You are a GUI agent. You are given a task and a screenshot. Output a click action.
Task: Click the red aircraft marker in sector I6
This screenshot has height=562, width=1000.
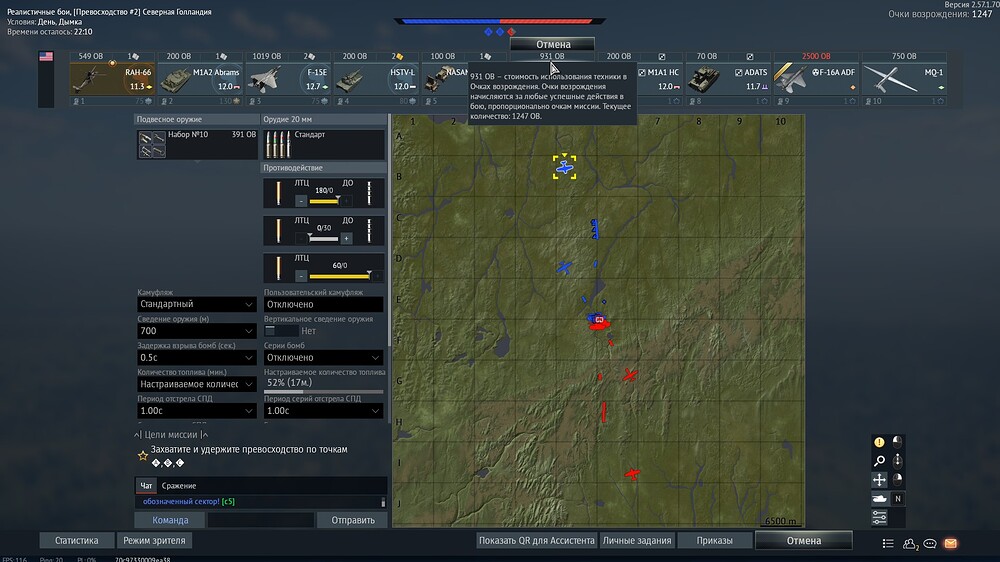[x=632, y=474]
